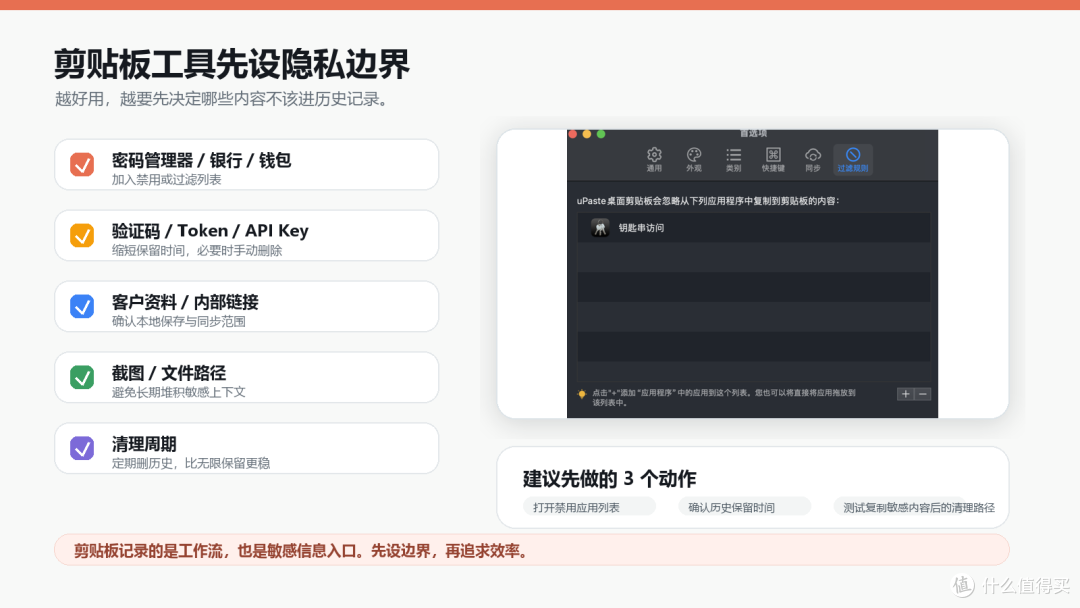Click the heading 截图 / 文件路径
The height and width of the screenshot is (608, 1080).
point(169,373)
